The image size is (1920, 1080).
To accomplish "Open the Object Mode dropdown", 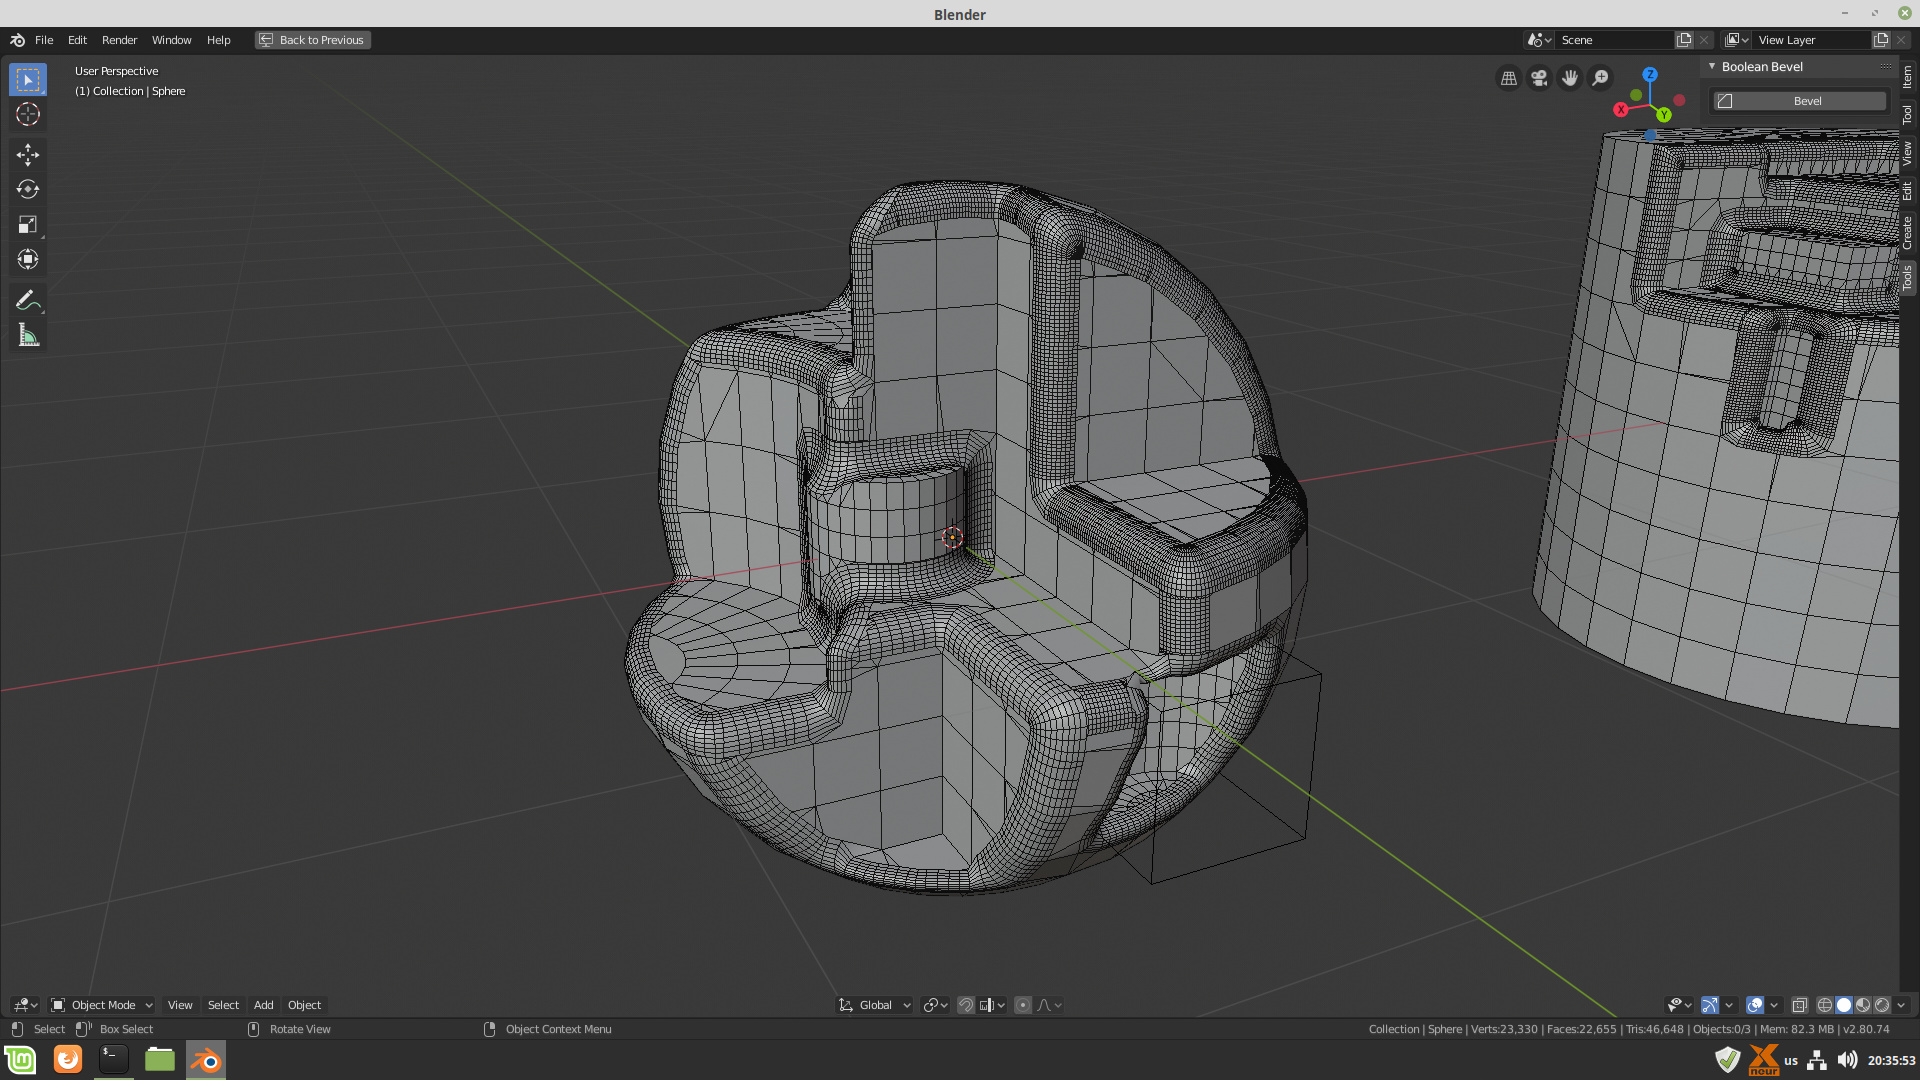I will 102,1005.
